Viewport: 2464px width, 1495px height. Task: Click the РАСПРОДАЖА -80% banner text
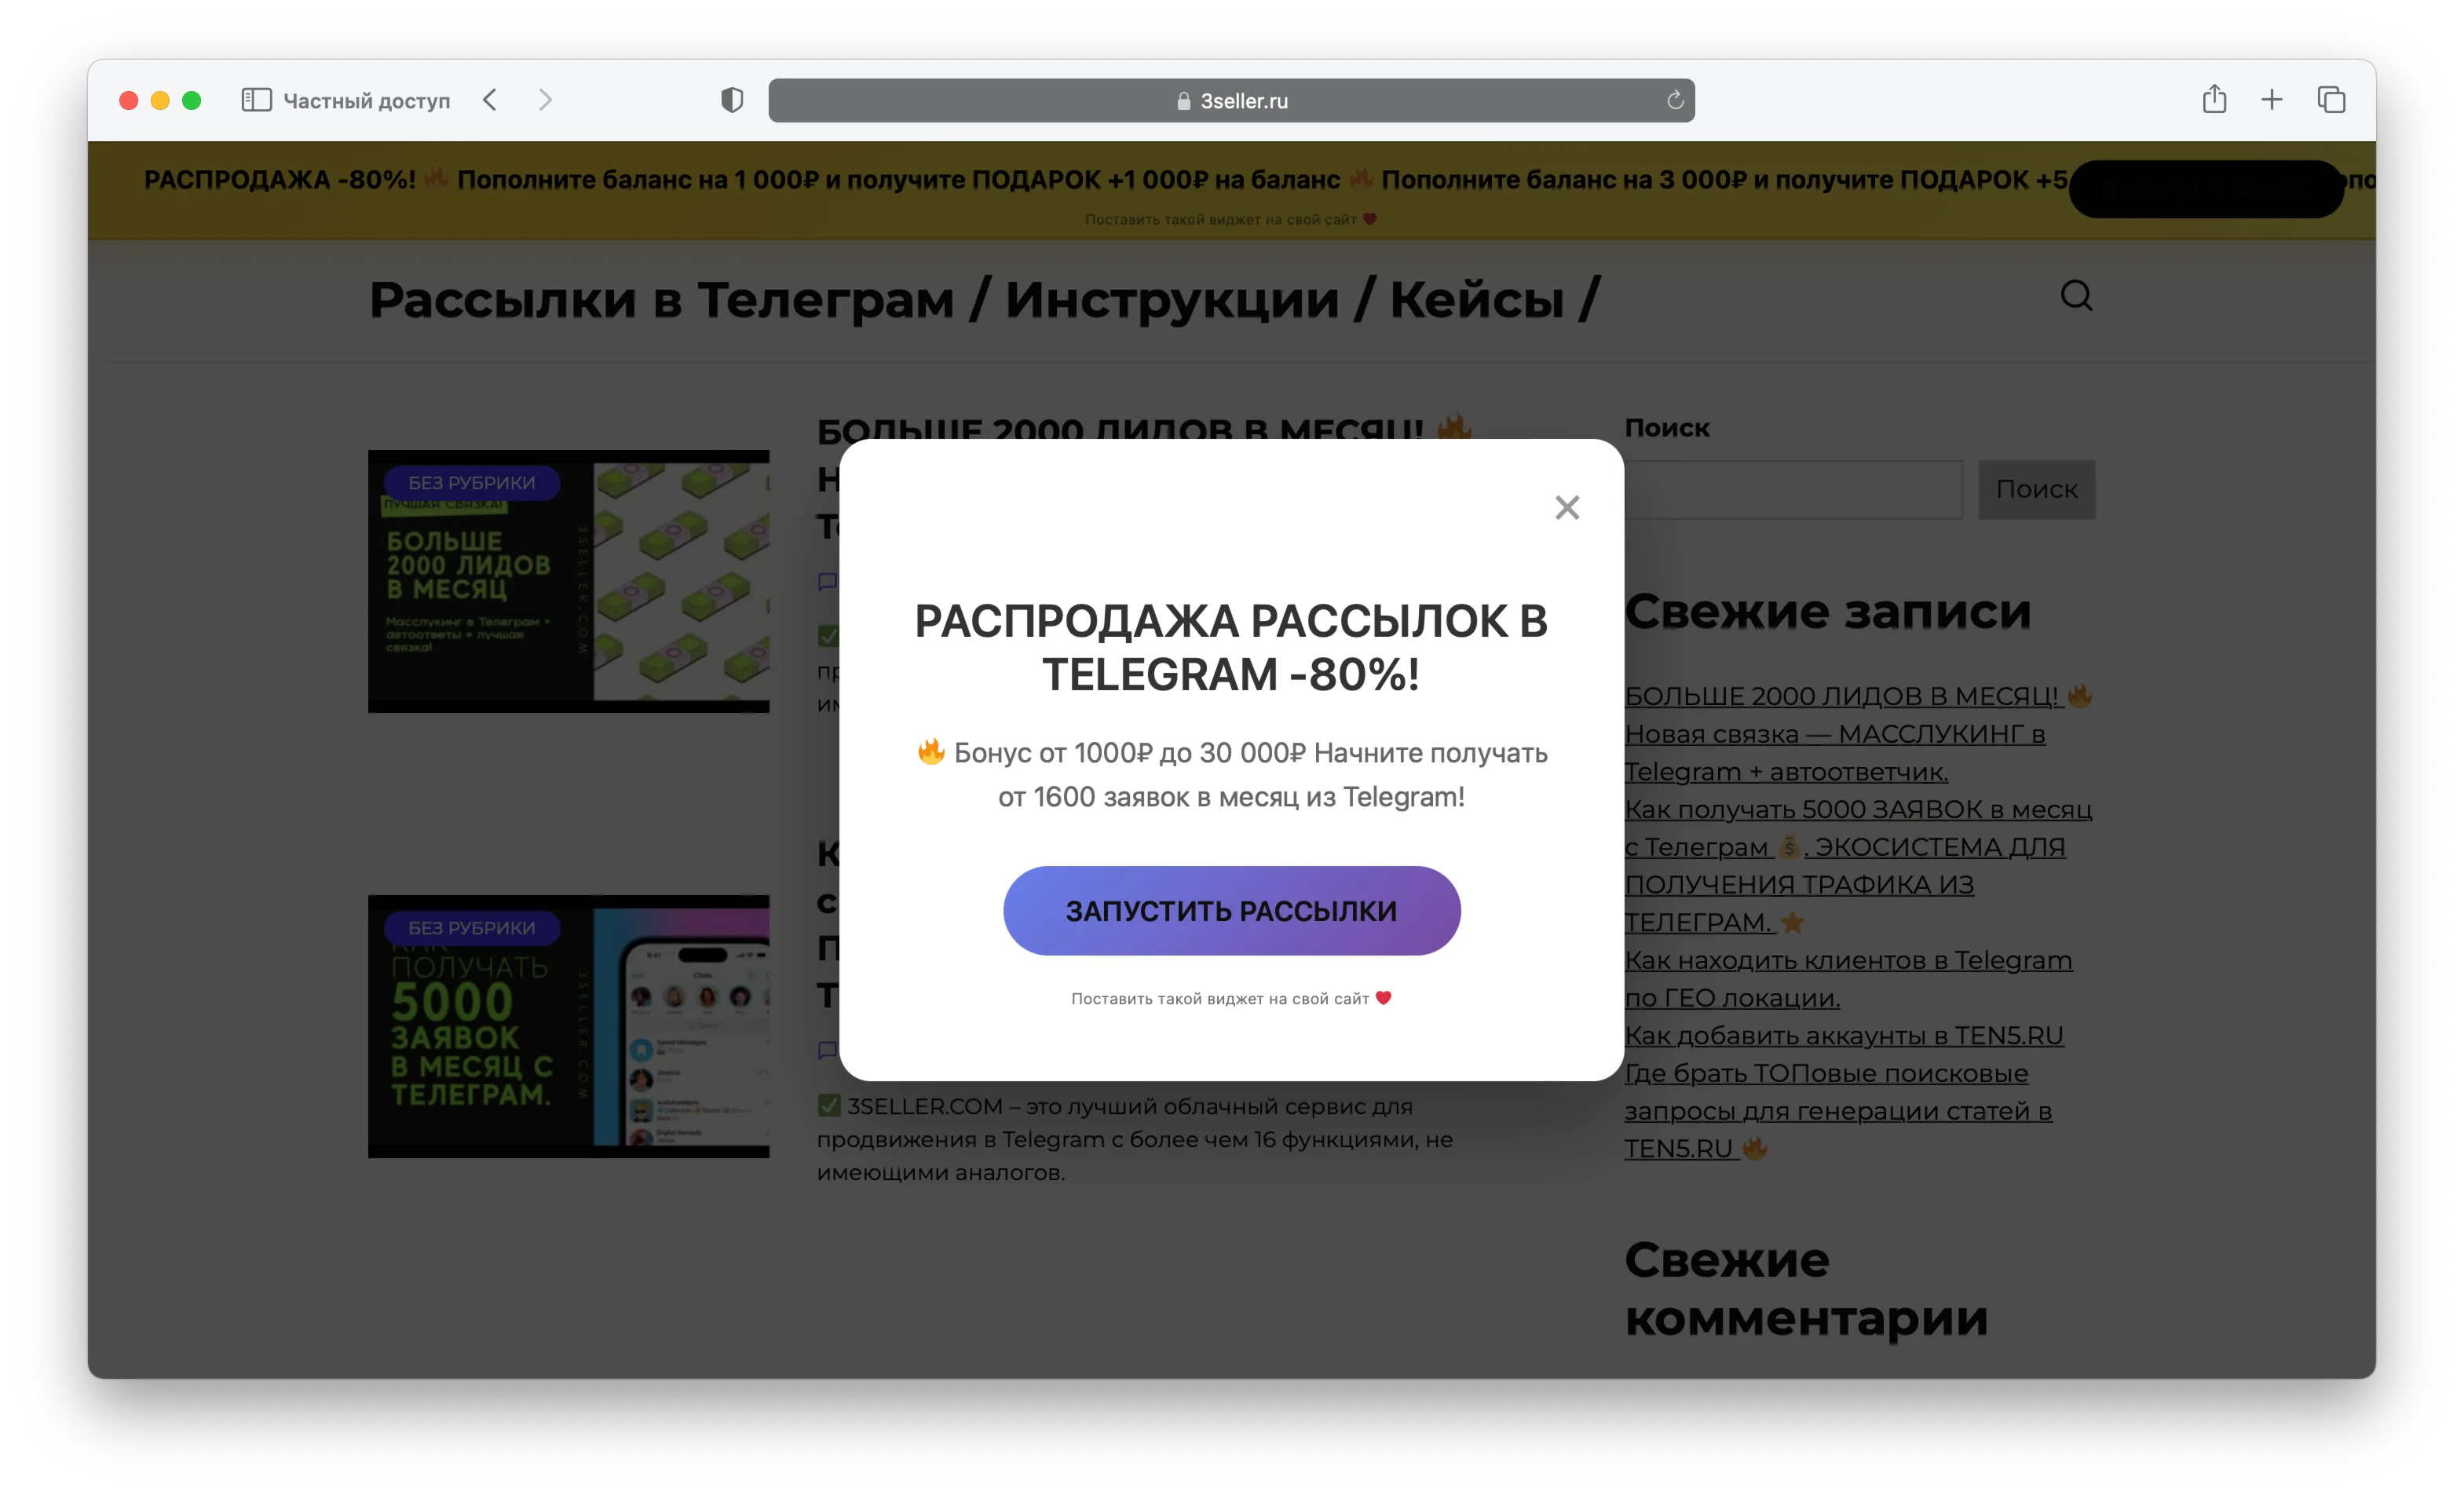coord(279,180)
